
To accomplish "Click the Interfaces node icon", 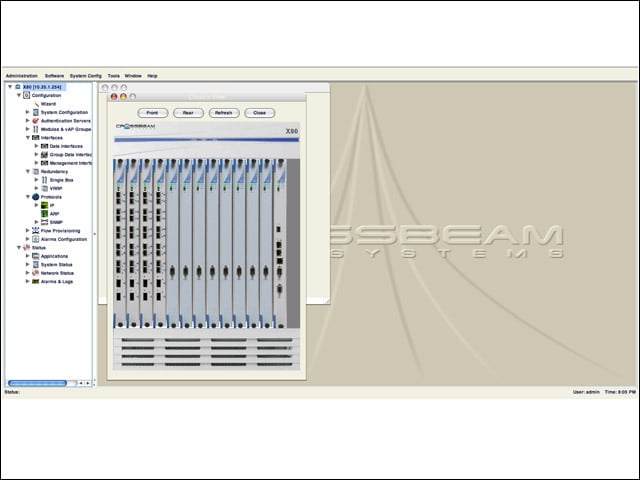I will [36, 138].
